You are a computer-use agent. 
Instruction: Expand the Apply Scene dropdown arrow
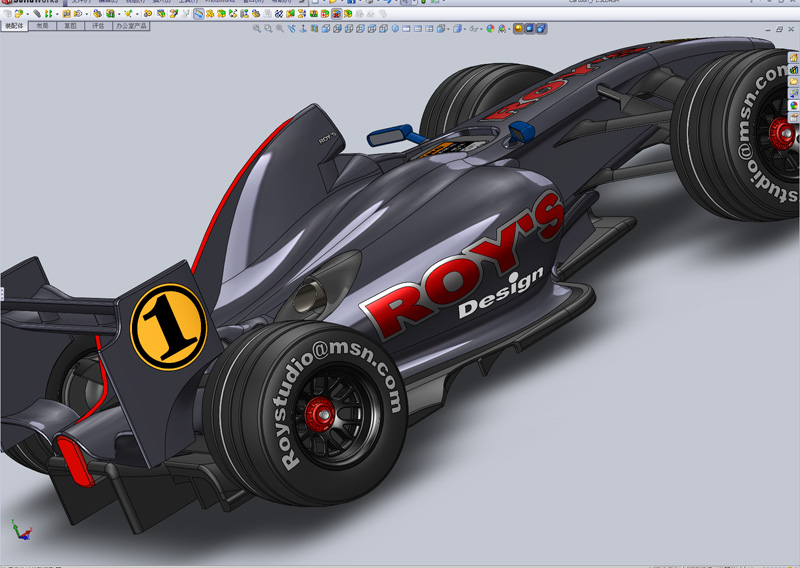tap(509, 29)
